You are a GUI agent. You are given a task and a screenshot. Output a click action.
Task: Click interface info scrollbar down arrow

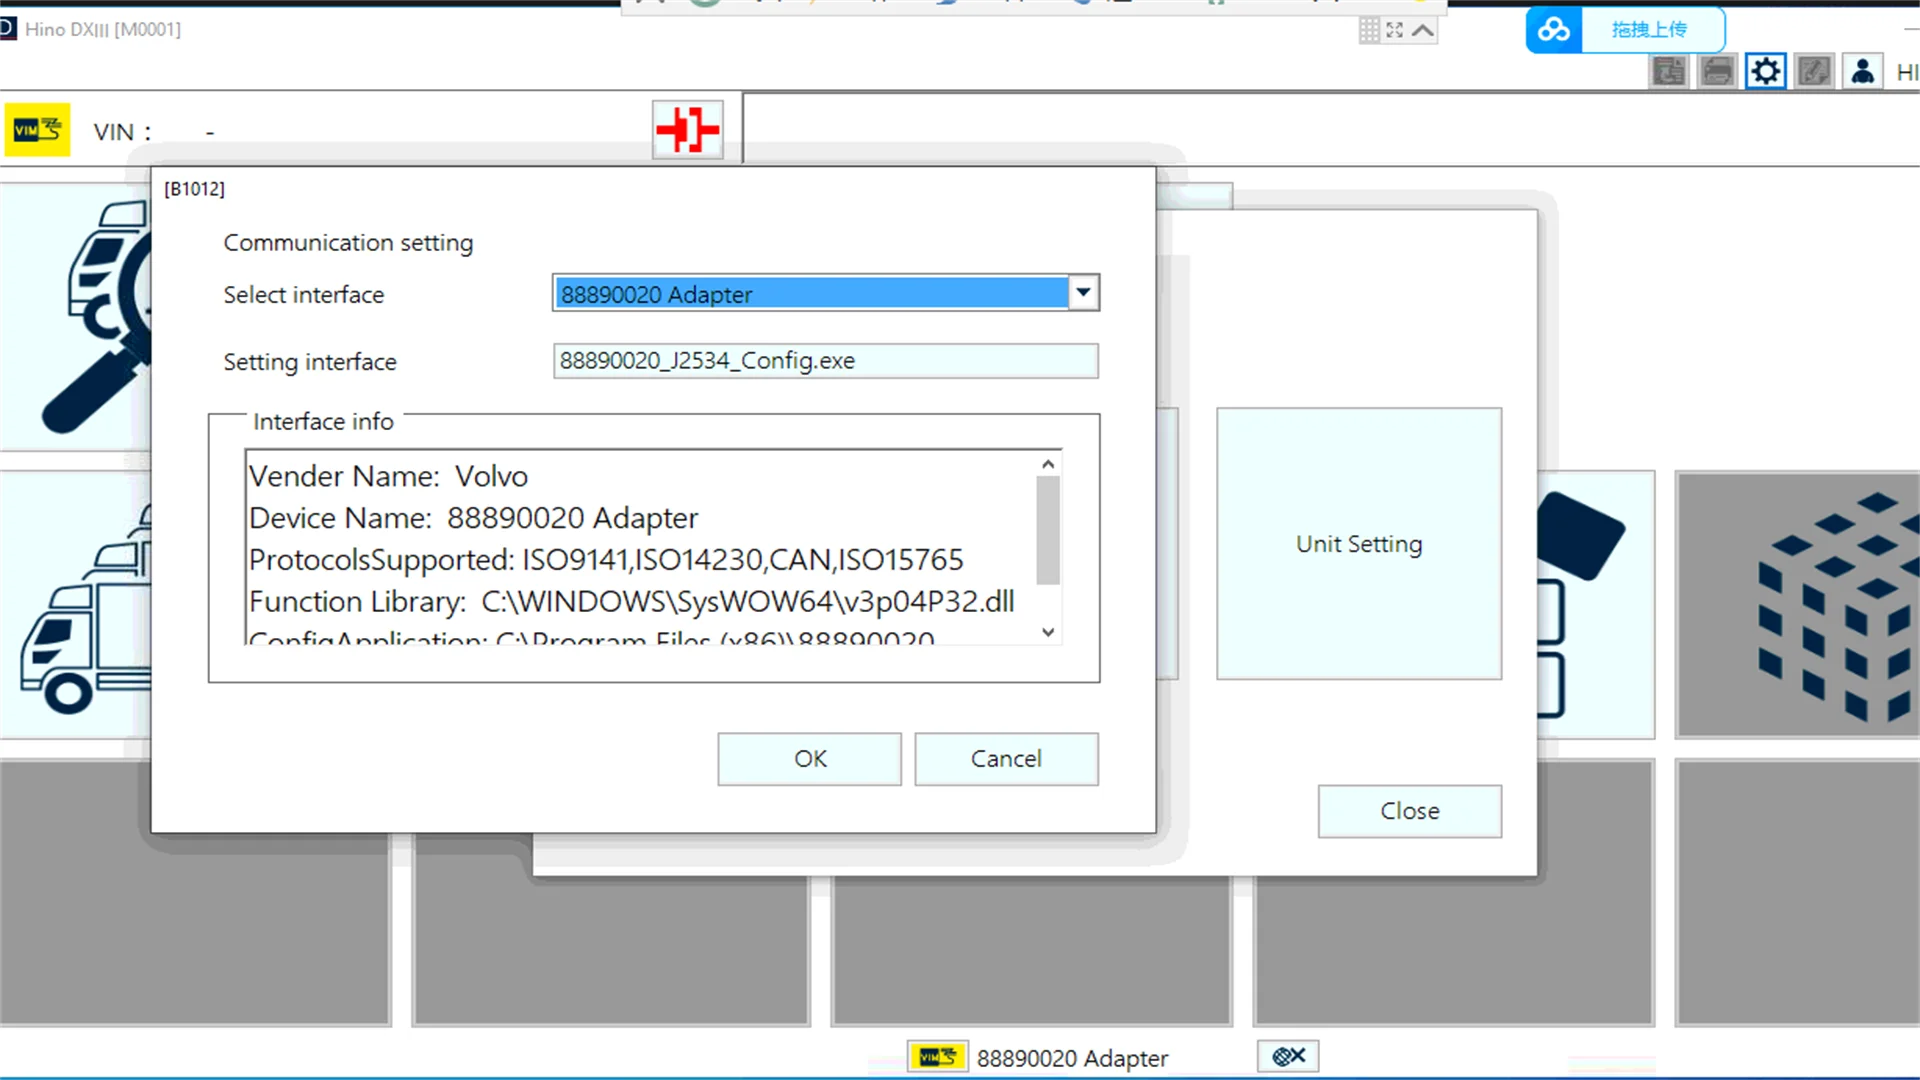1048,632
